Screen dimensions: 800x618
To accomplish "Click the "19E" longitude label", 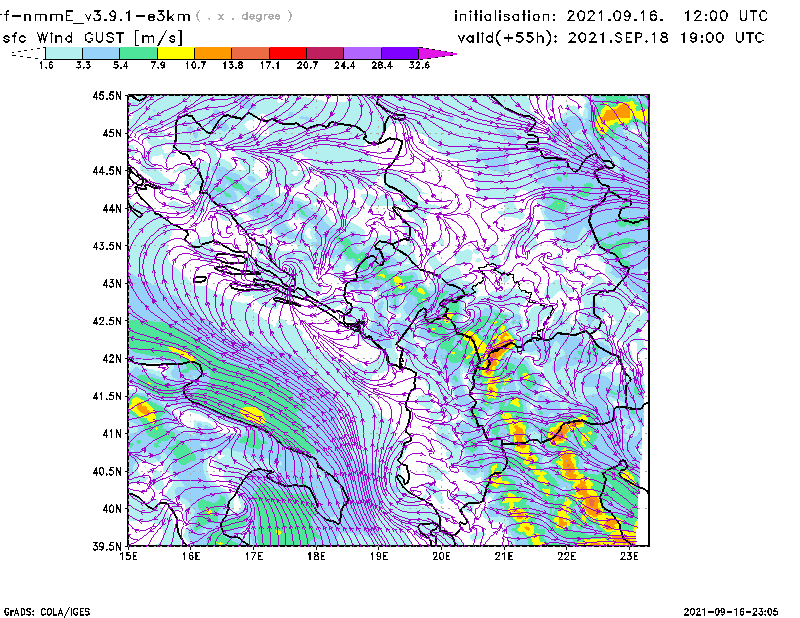I will tap(379, 556).
